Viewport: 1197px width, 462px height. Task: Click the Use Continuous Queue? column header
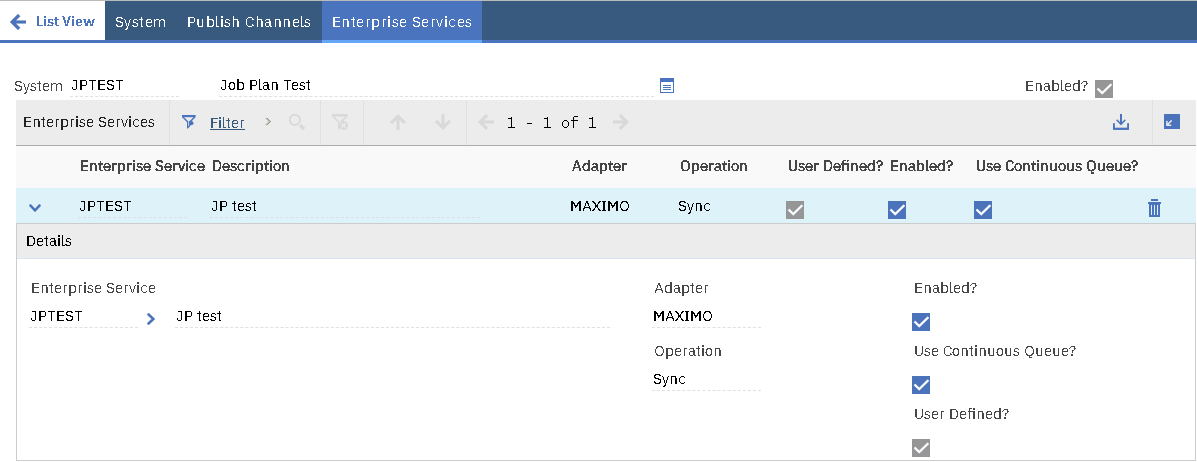[1057, 166]
